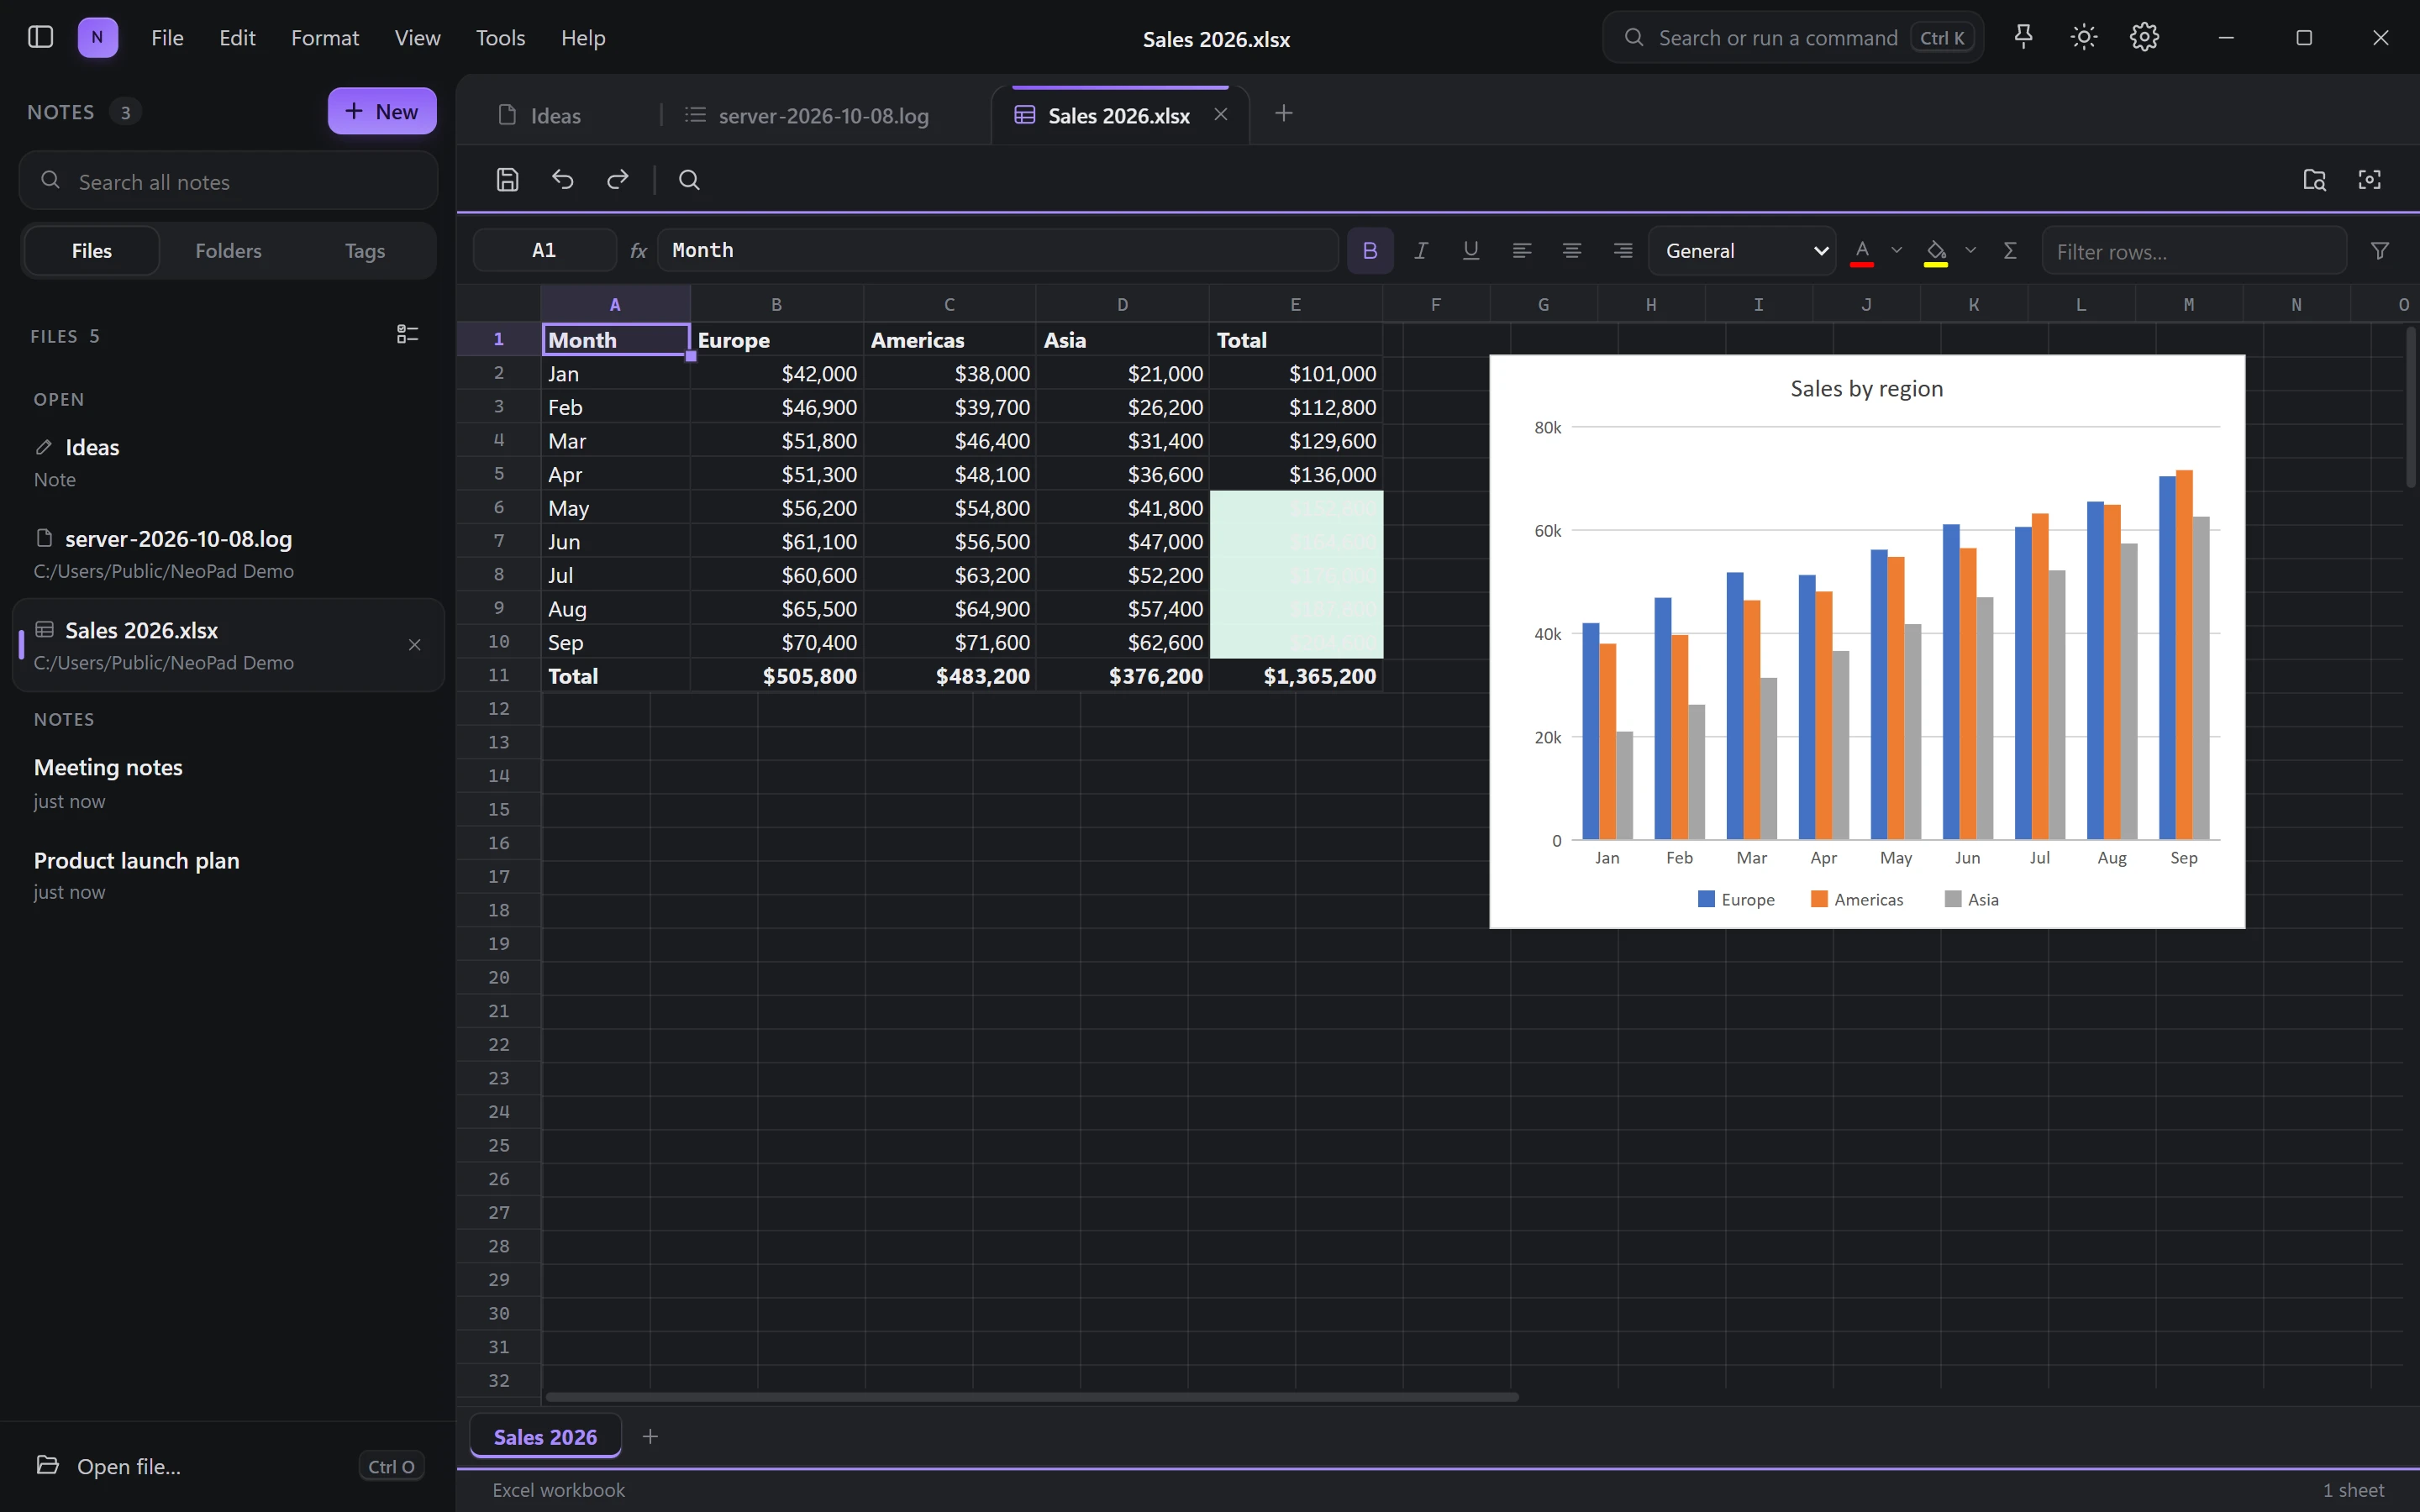The width and height of the screenshot is (2420, 1512).
Task: Click the NeoPad app logo icon
Action: 97,37
